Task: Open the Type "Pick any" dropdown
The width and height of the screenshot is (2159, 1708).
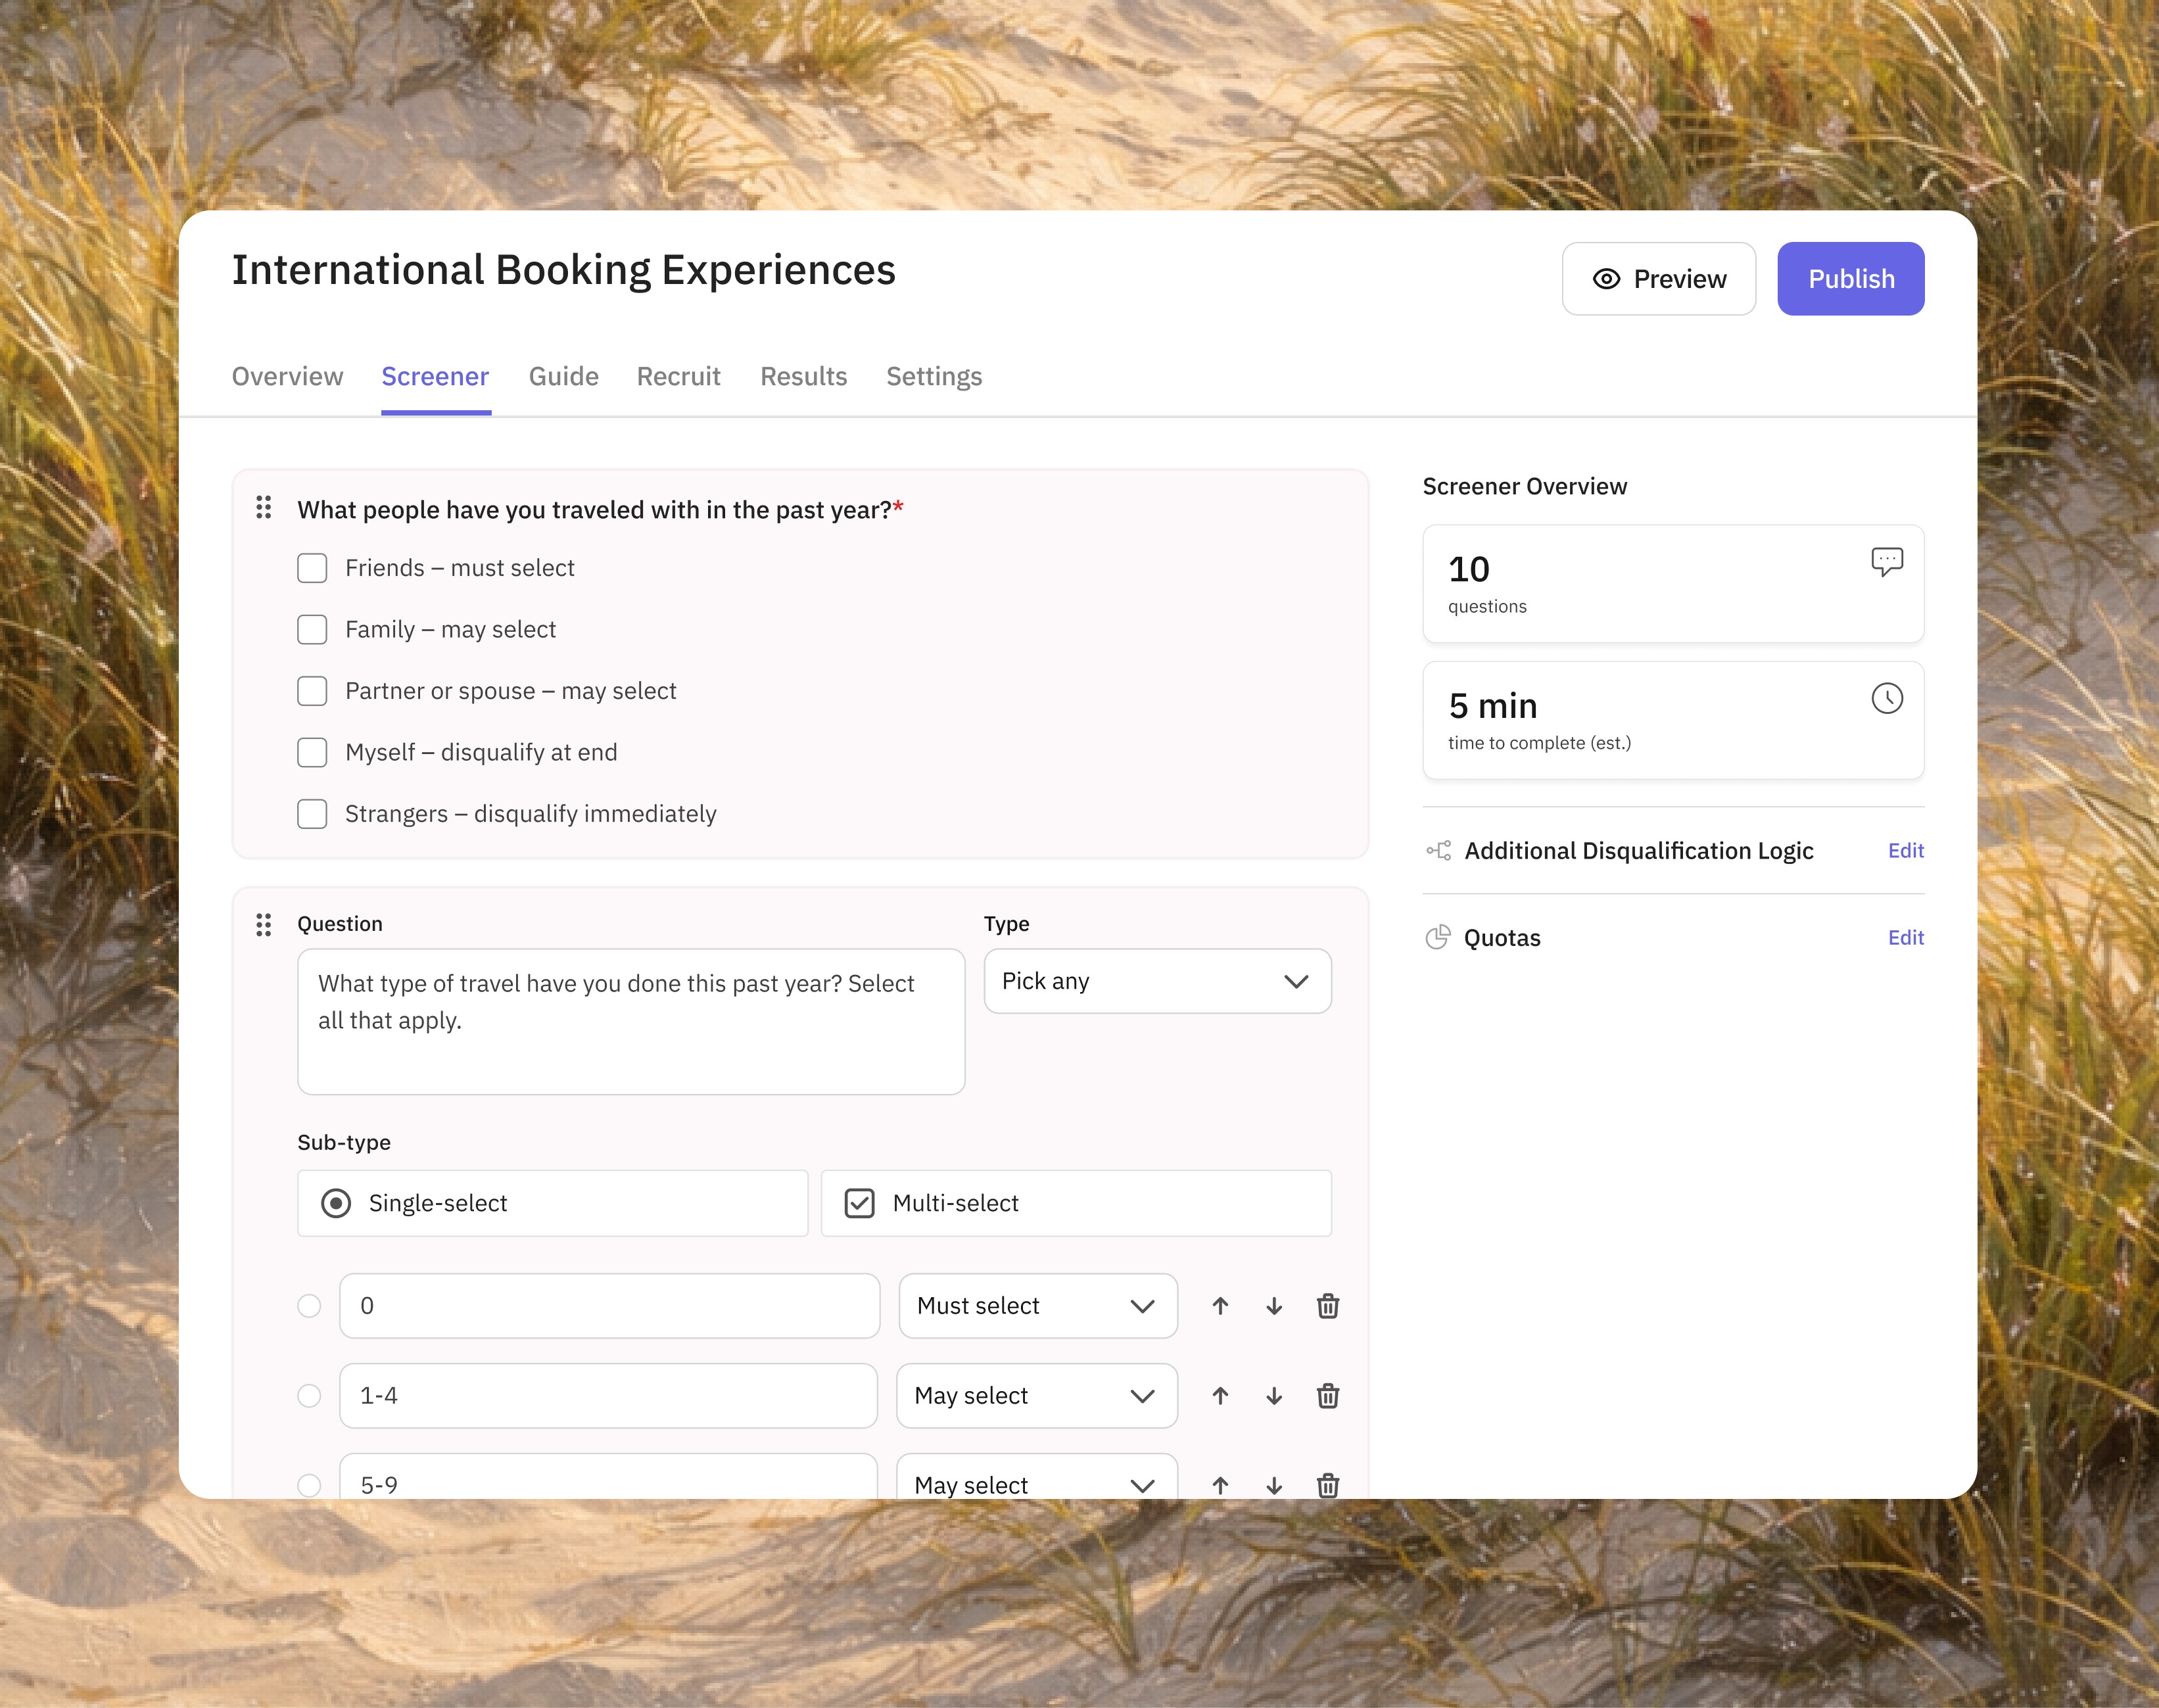Action: (1157, 981)
